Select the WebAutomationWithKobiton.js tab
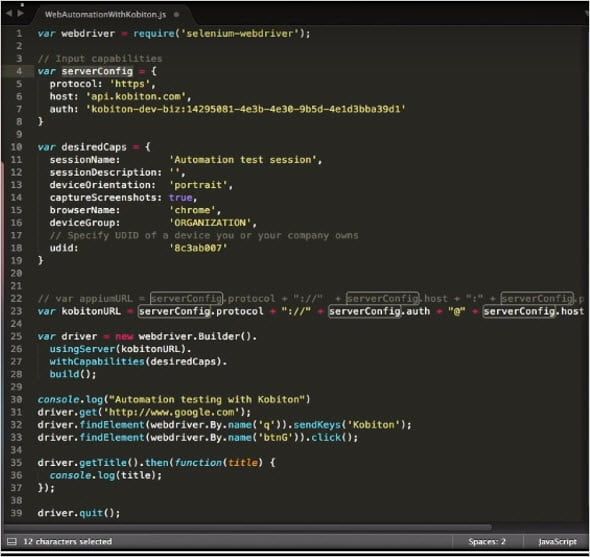Screen dimensions: 590x557 105,15
